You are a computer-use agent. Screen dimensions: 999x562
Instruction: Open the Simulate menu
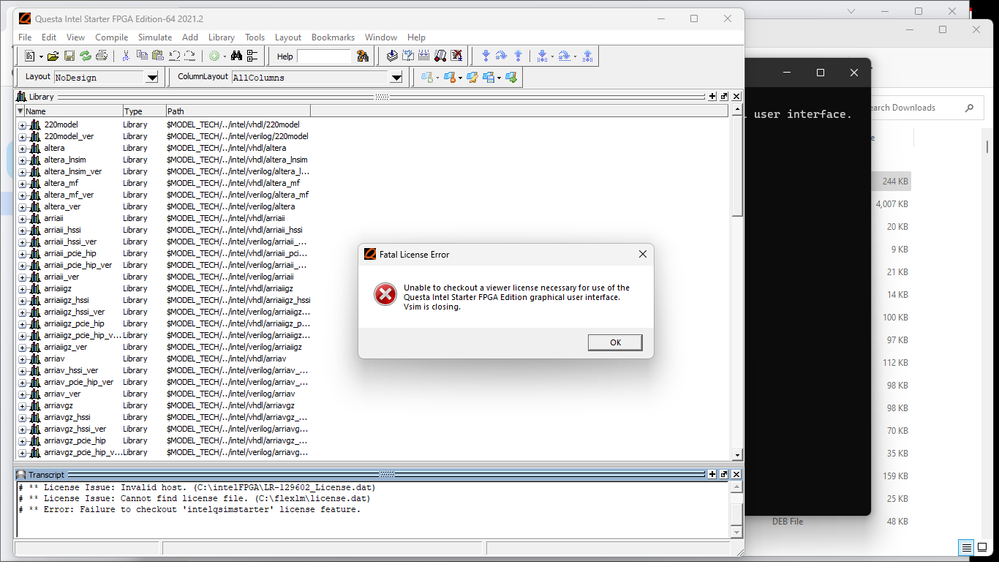155,38
